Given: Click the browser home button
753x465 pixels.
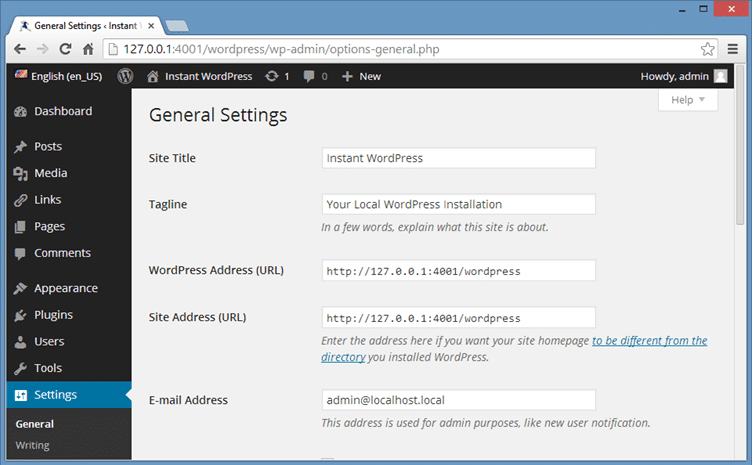Looking at the screenshot, I should coord(89,49).
